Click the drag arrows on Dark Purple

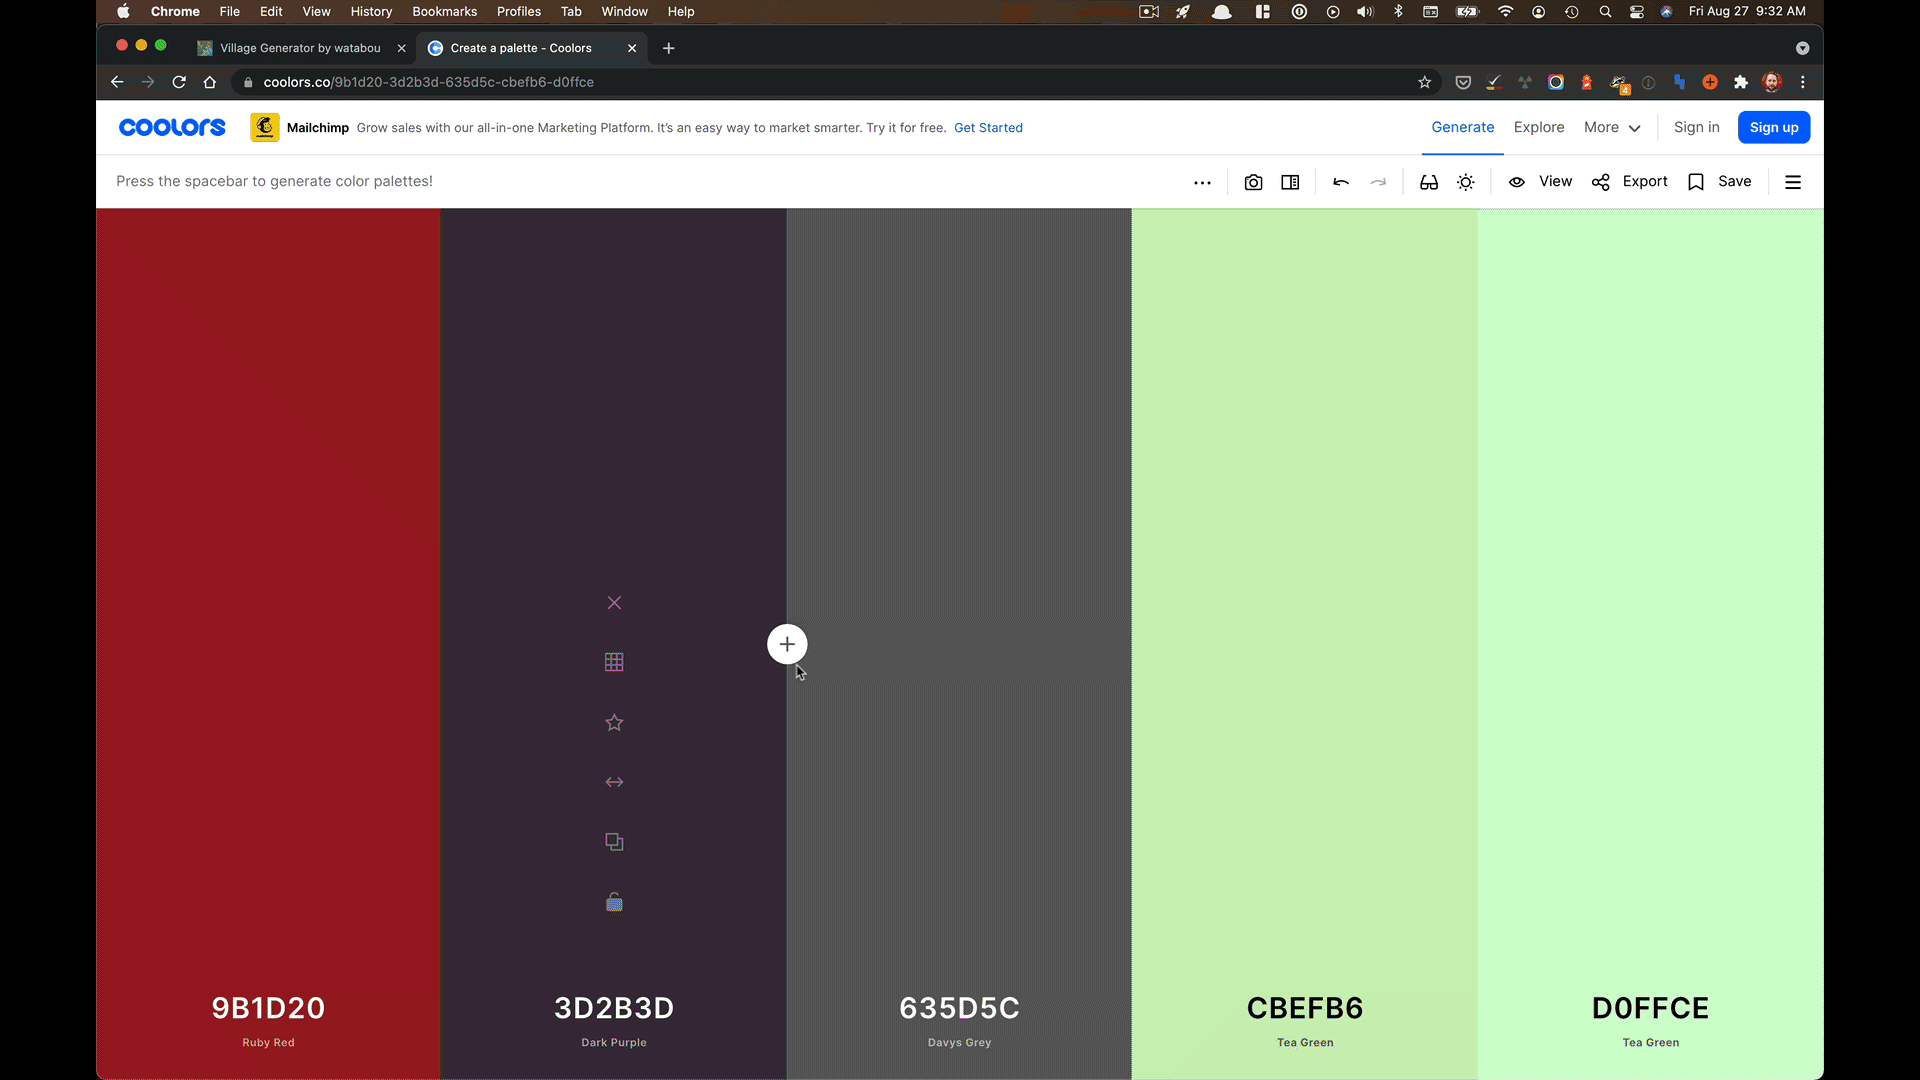point(614,782)
